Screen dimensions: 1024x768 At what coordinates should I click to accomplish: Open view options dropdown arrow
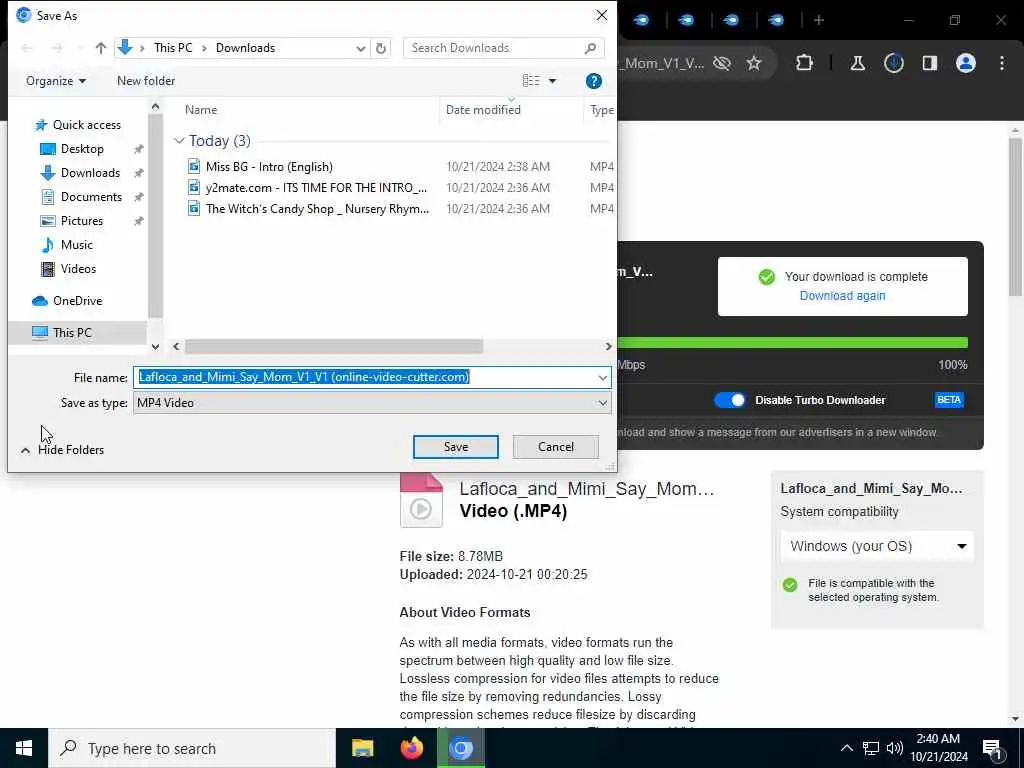(x=552, y=81)
